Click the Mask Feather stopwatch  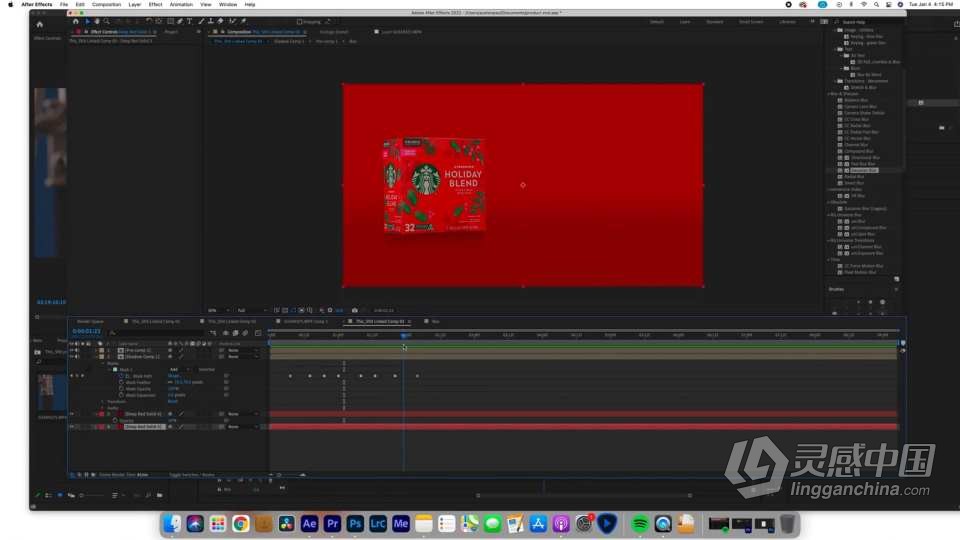[121, 382]
